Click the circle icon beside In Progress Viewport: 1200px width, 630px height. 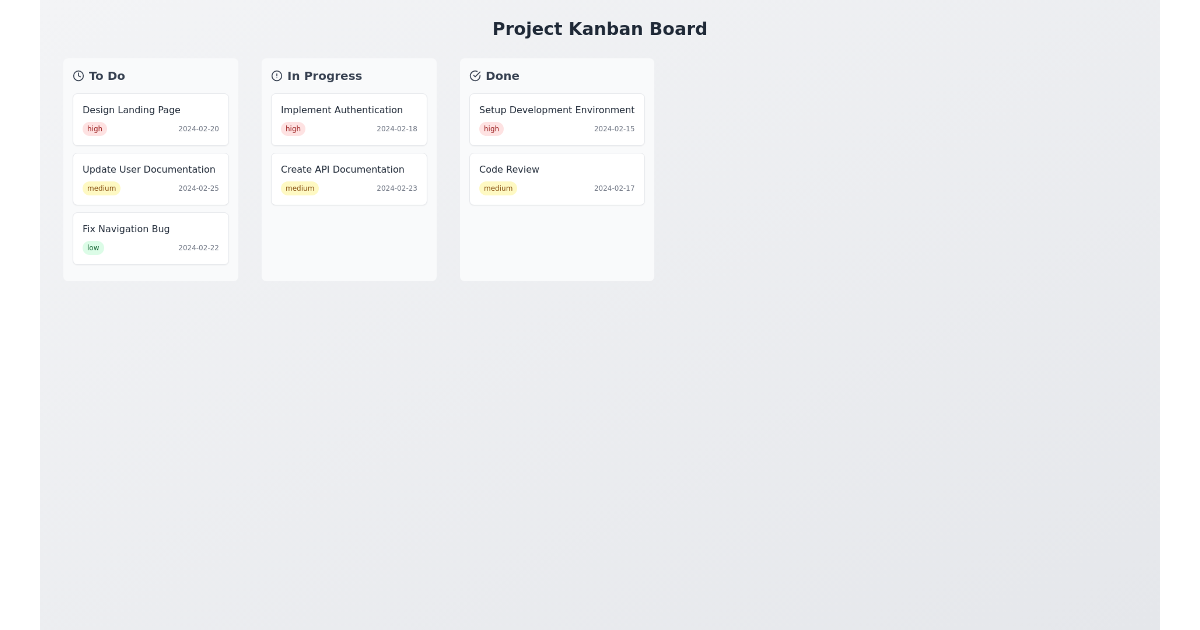point(276,76)
